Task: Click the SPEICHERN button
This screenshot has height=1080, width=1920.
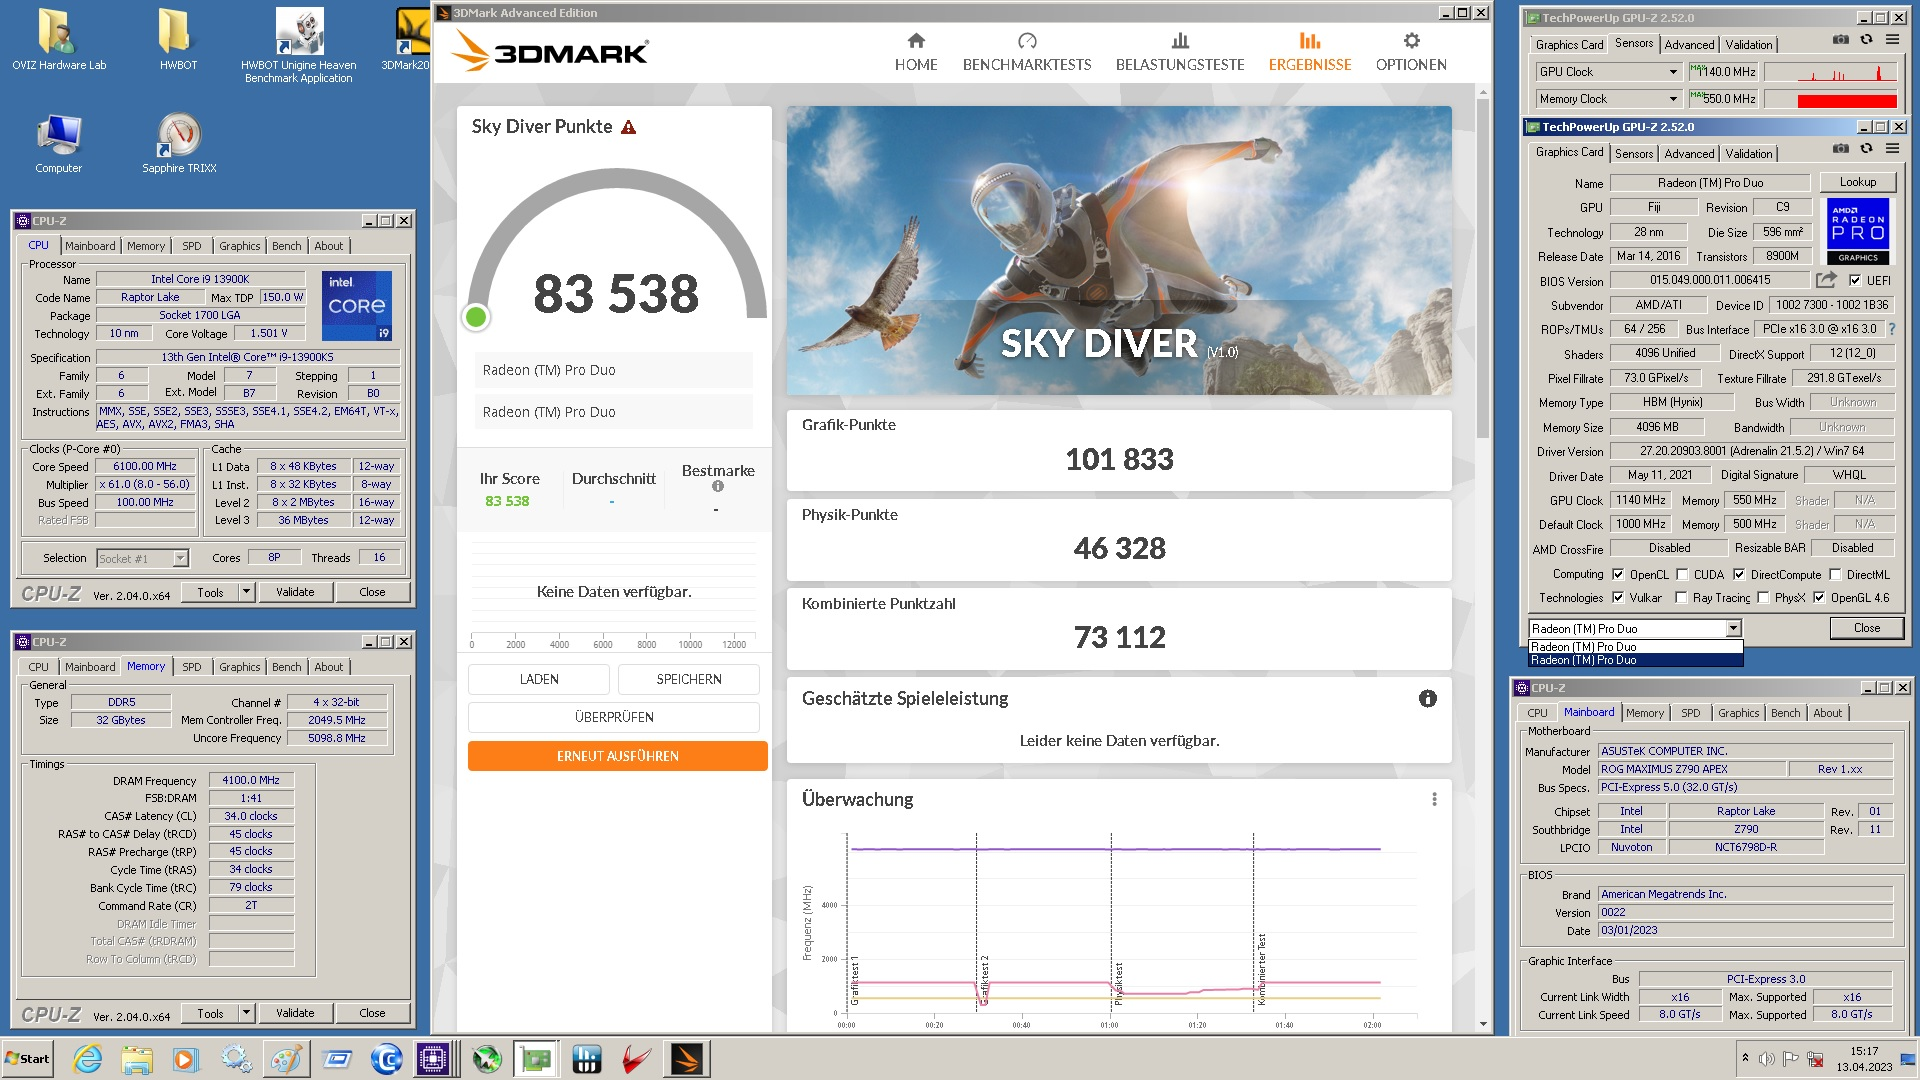Action: tap(689, 679)
